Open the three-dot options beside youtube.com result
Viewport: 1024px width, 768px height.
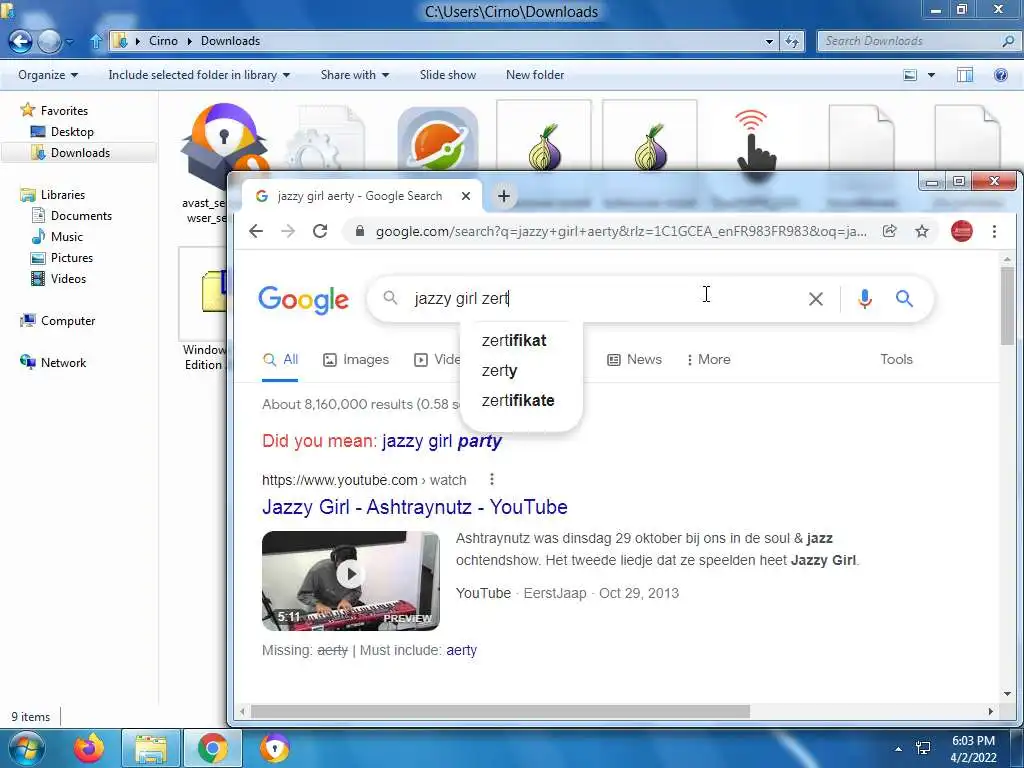pos(492,479)
